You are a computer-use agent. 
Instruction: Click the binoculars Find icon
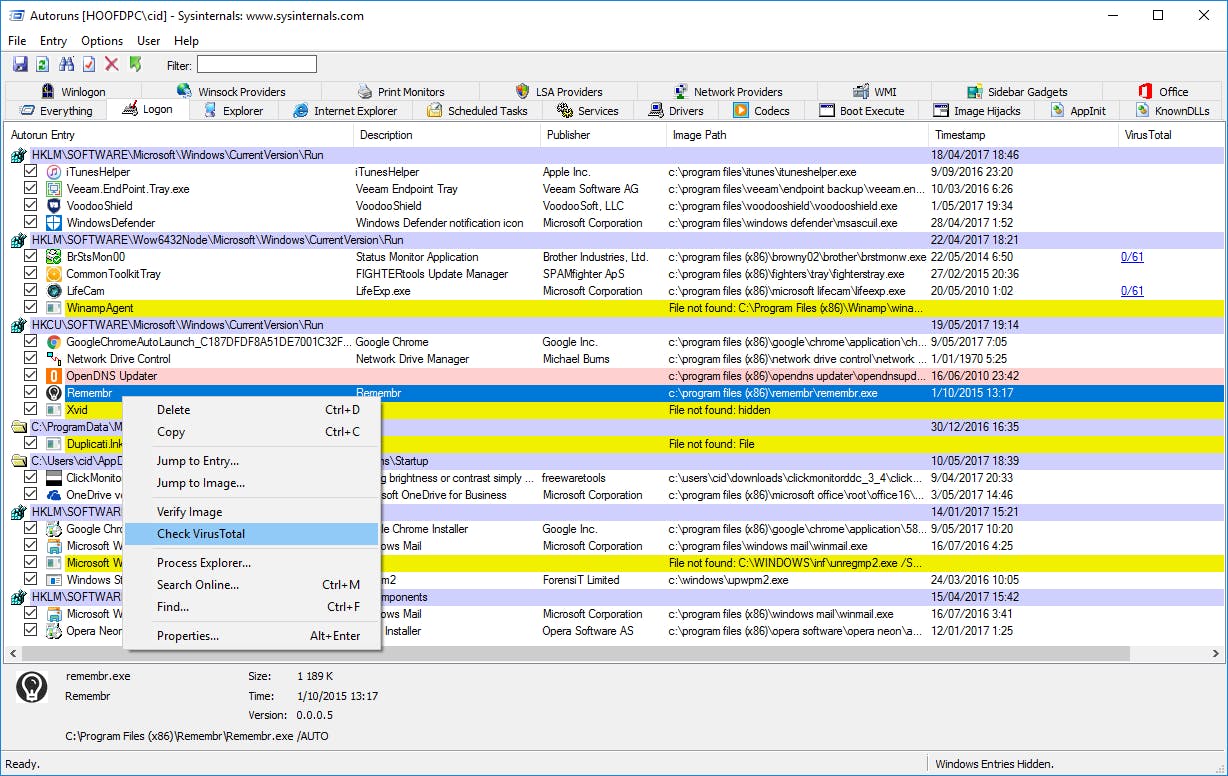[67, 65]
